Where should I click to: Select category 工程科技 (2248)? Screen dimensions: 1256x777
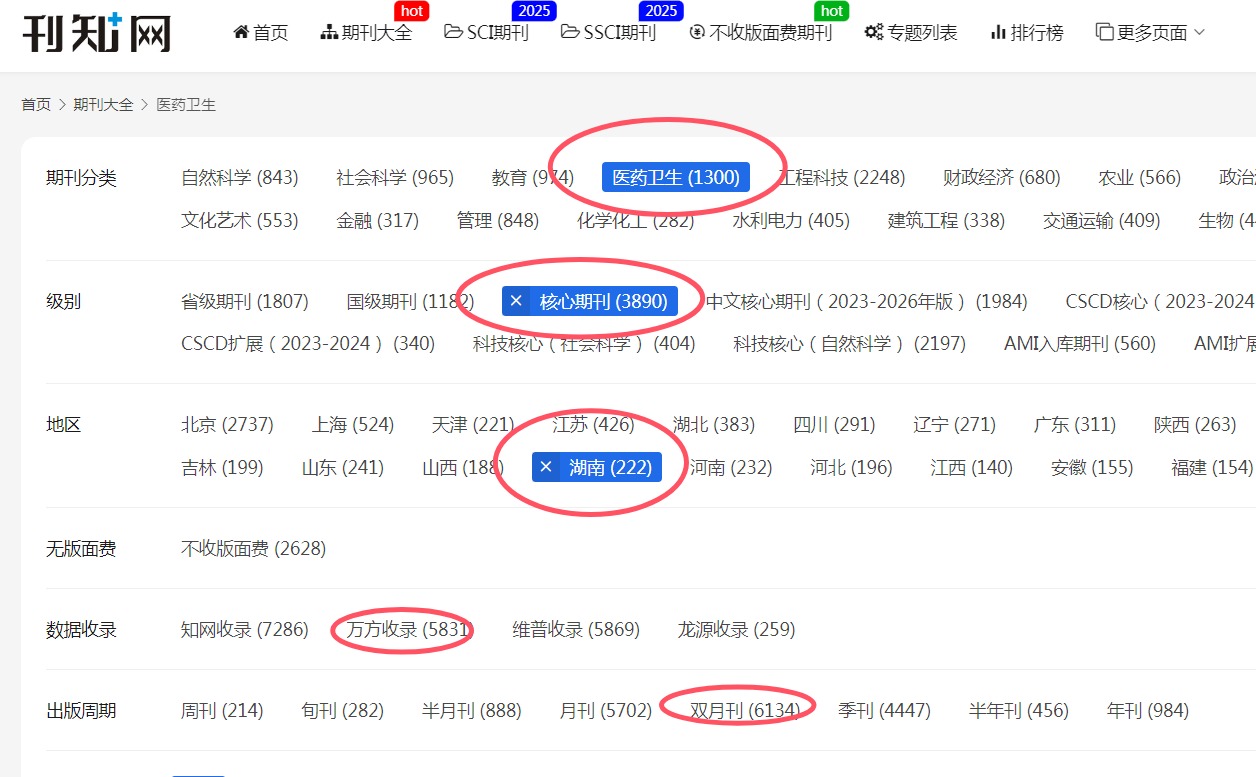(842, 178)
